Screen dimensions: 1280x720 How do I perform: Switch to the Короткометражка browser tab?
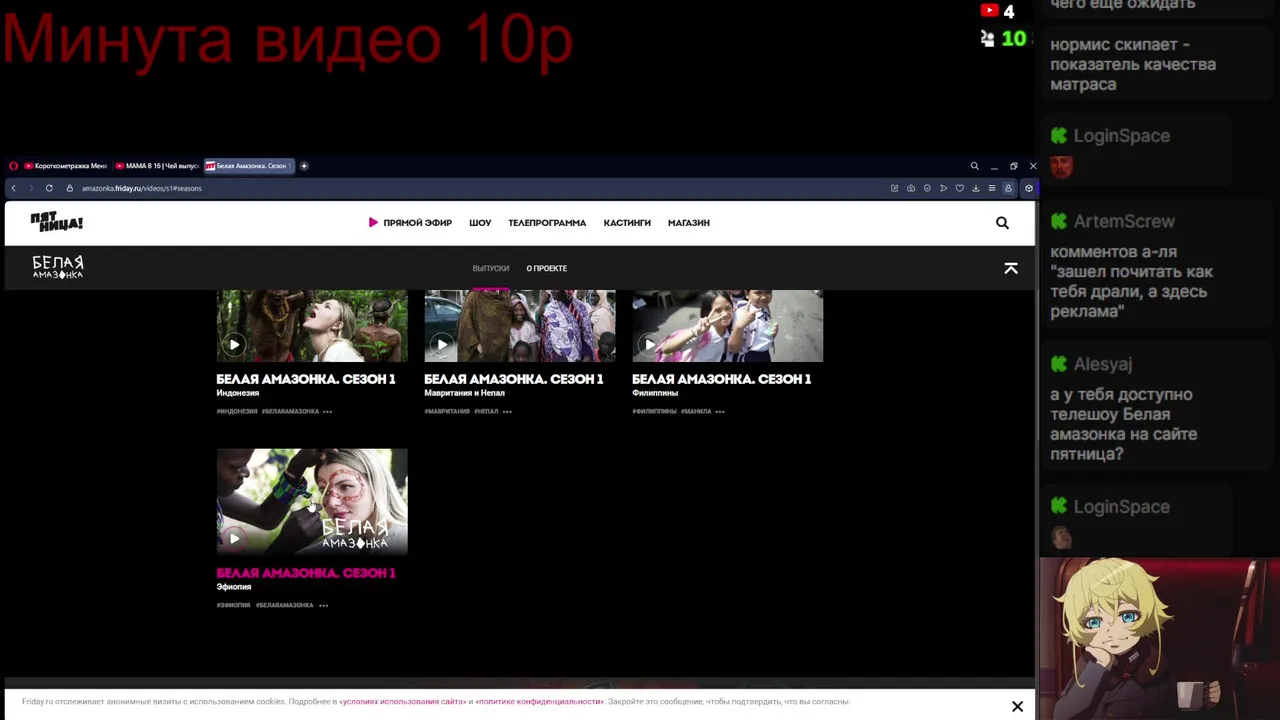pos(66,166)
